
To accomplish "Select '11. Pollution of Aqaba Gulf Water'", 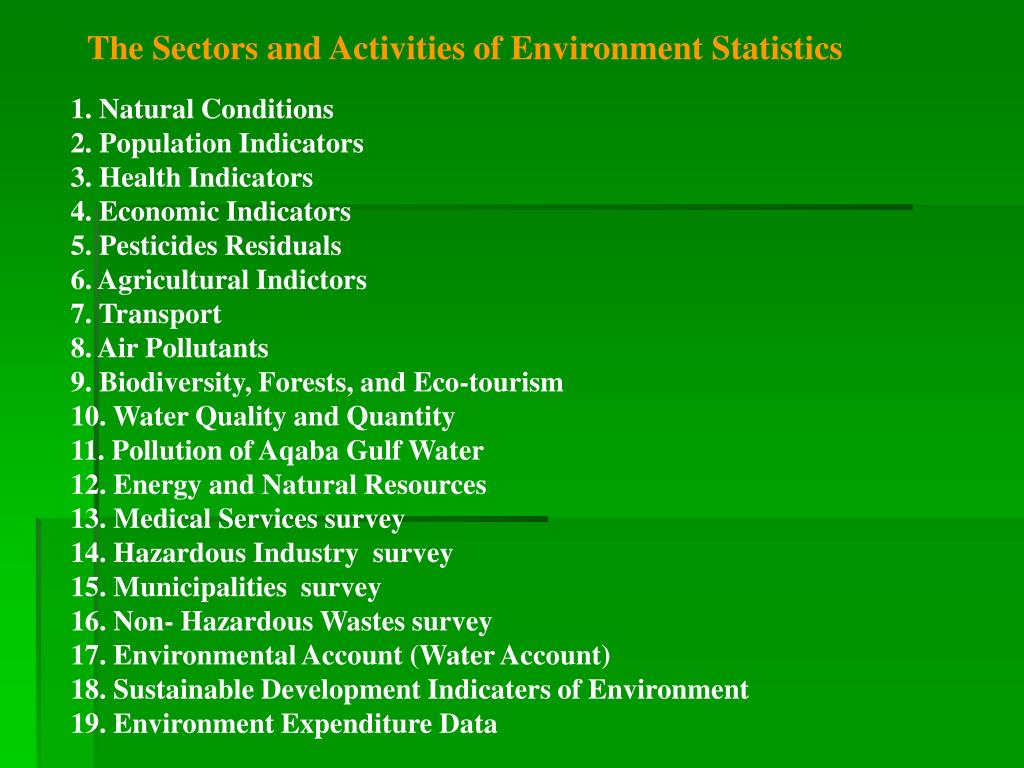I will point(277,451).
